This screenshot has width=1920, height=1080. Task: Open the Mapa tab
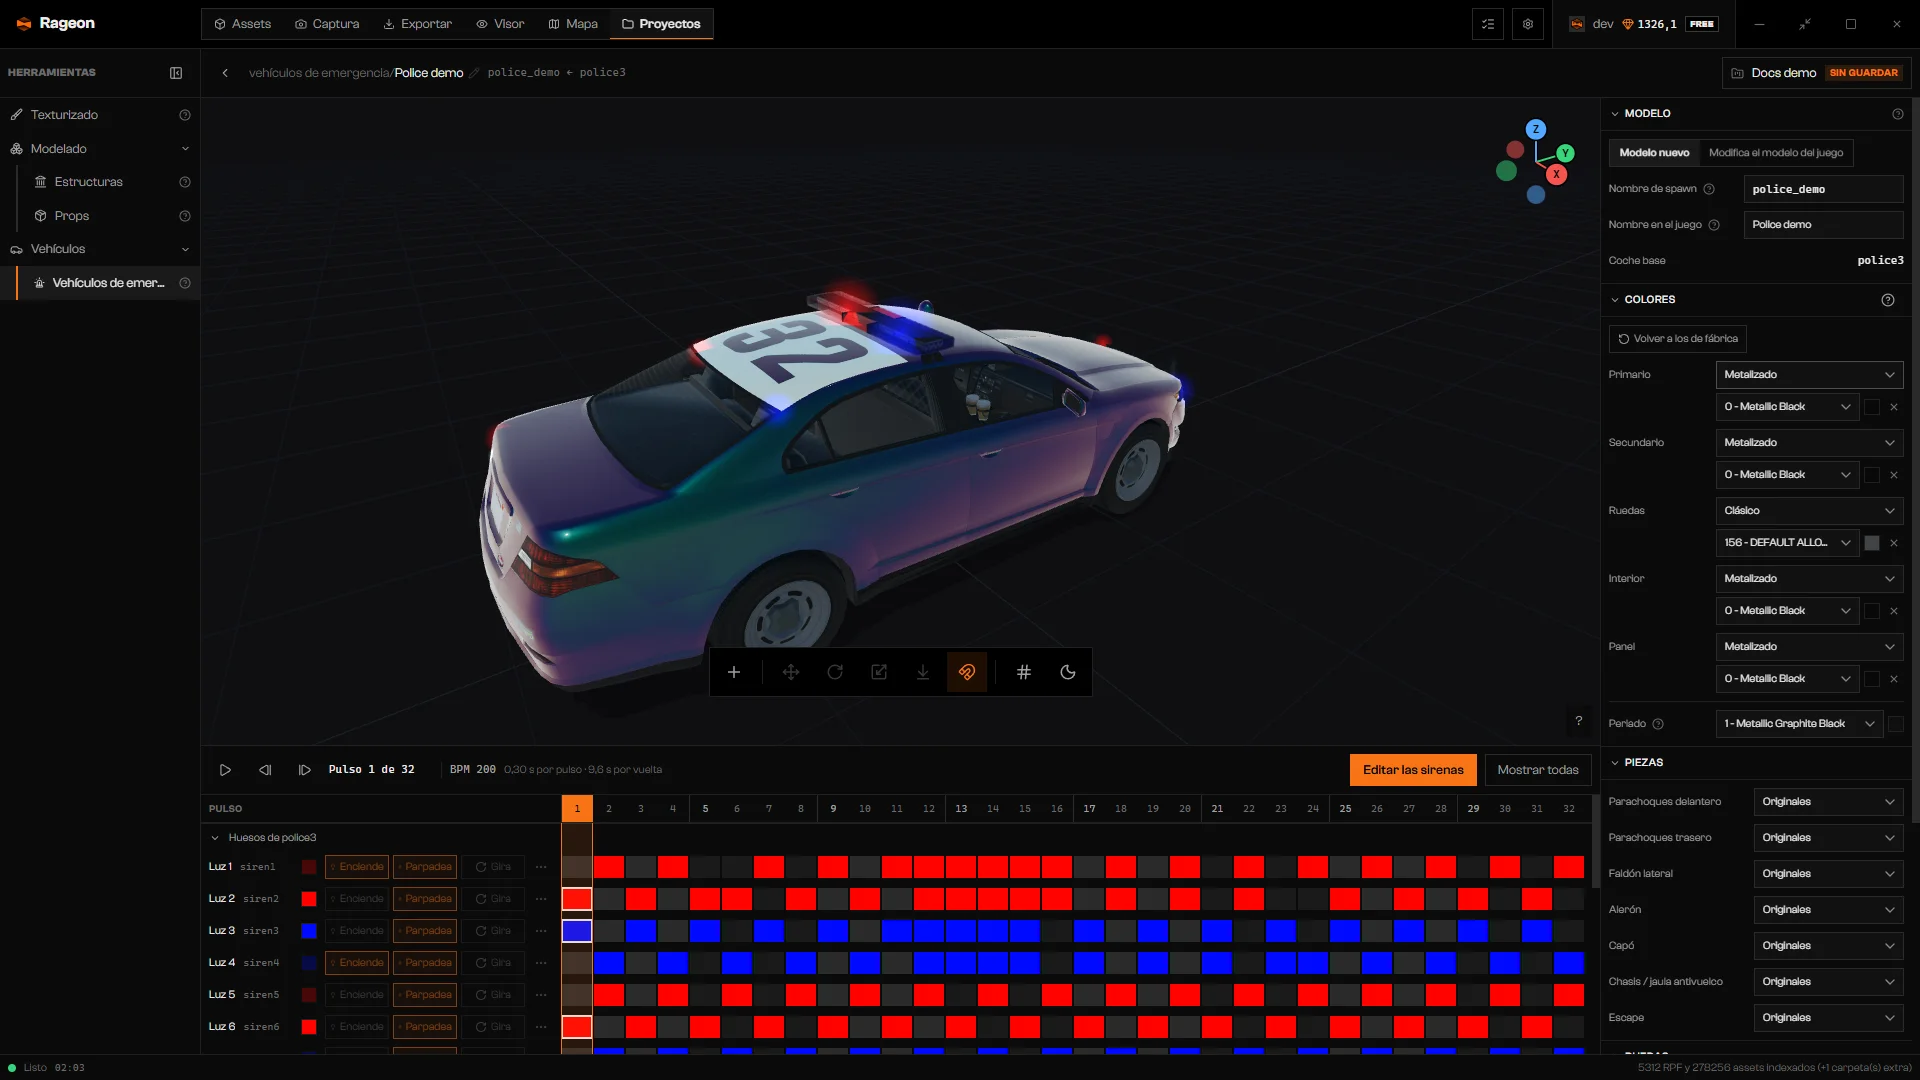pyautogui.click(x=573, y=24)
